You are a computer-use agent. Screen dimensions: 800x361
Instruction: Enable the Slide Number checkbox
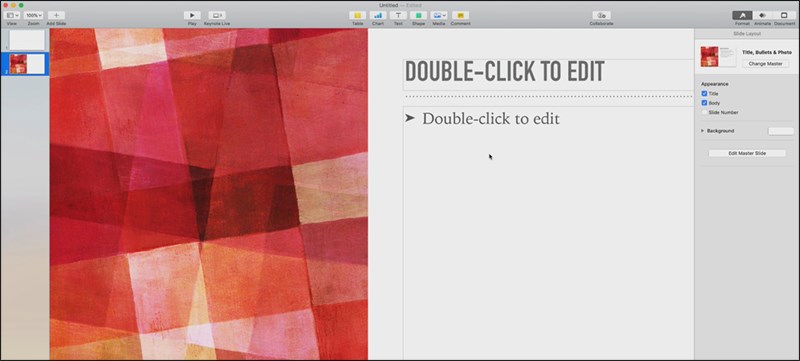coord(704,112)
